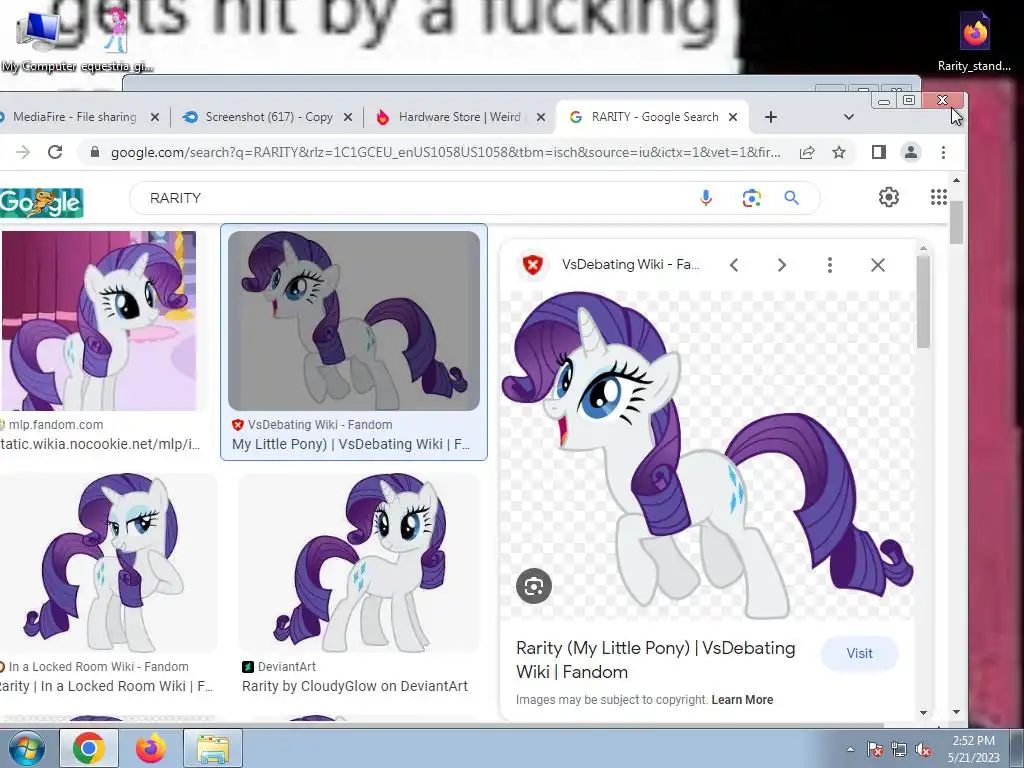
Task: Click the RARITY search input field
Action: [x=418, y=198]
